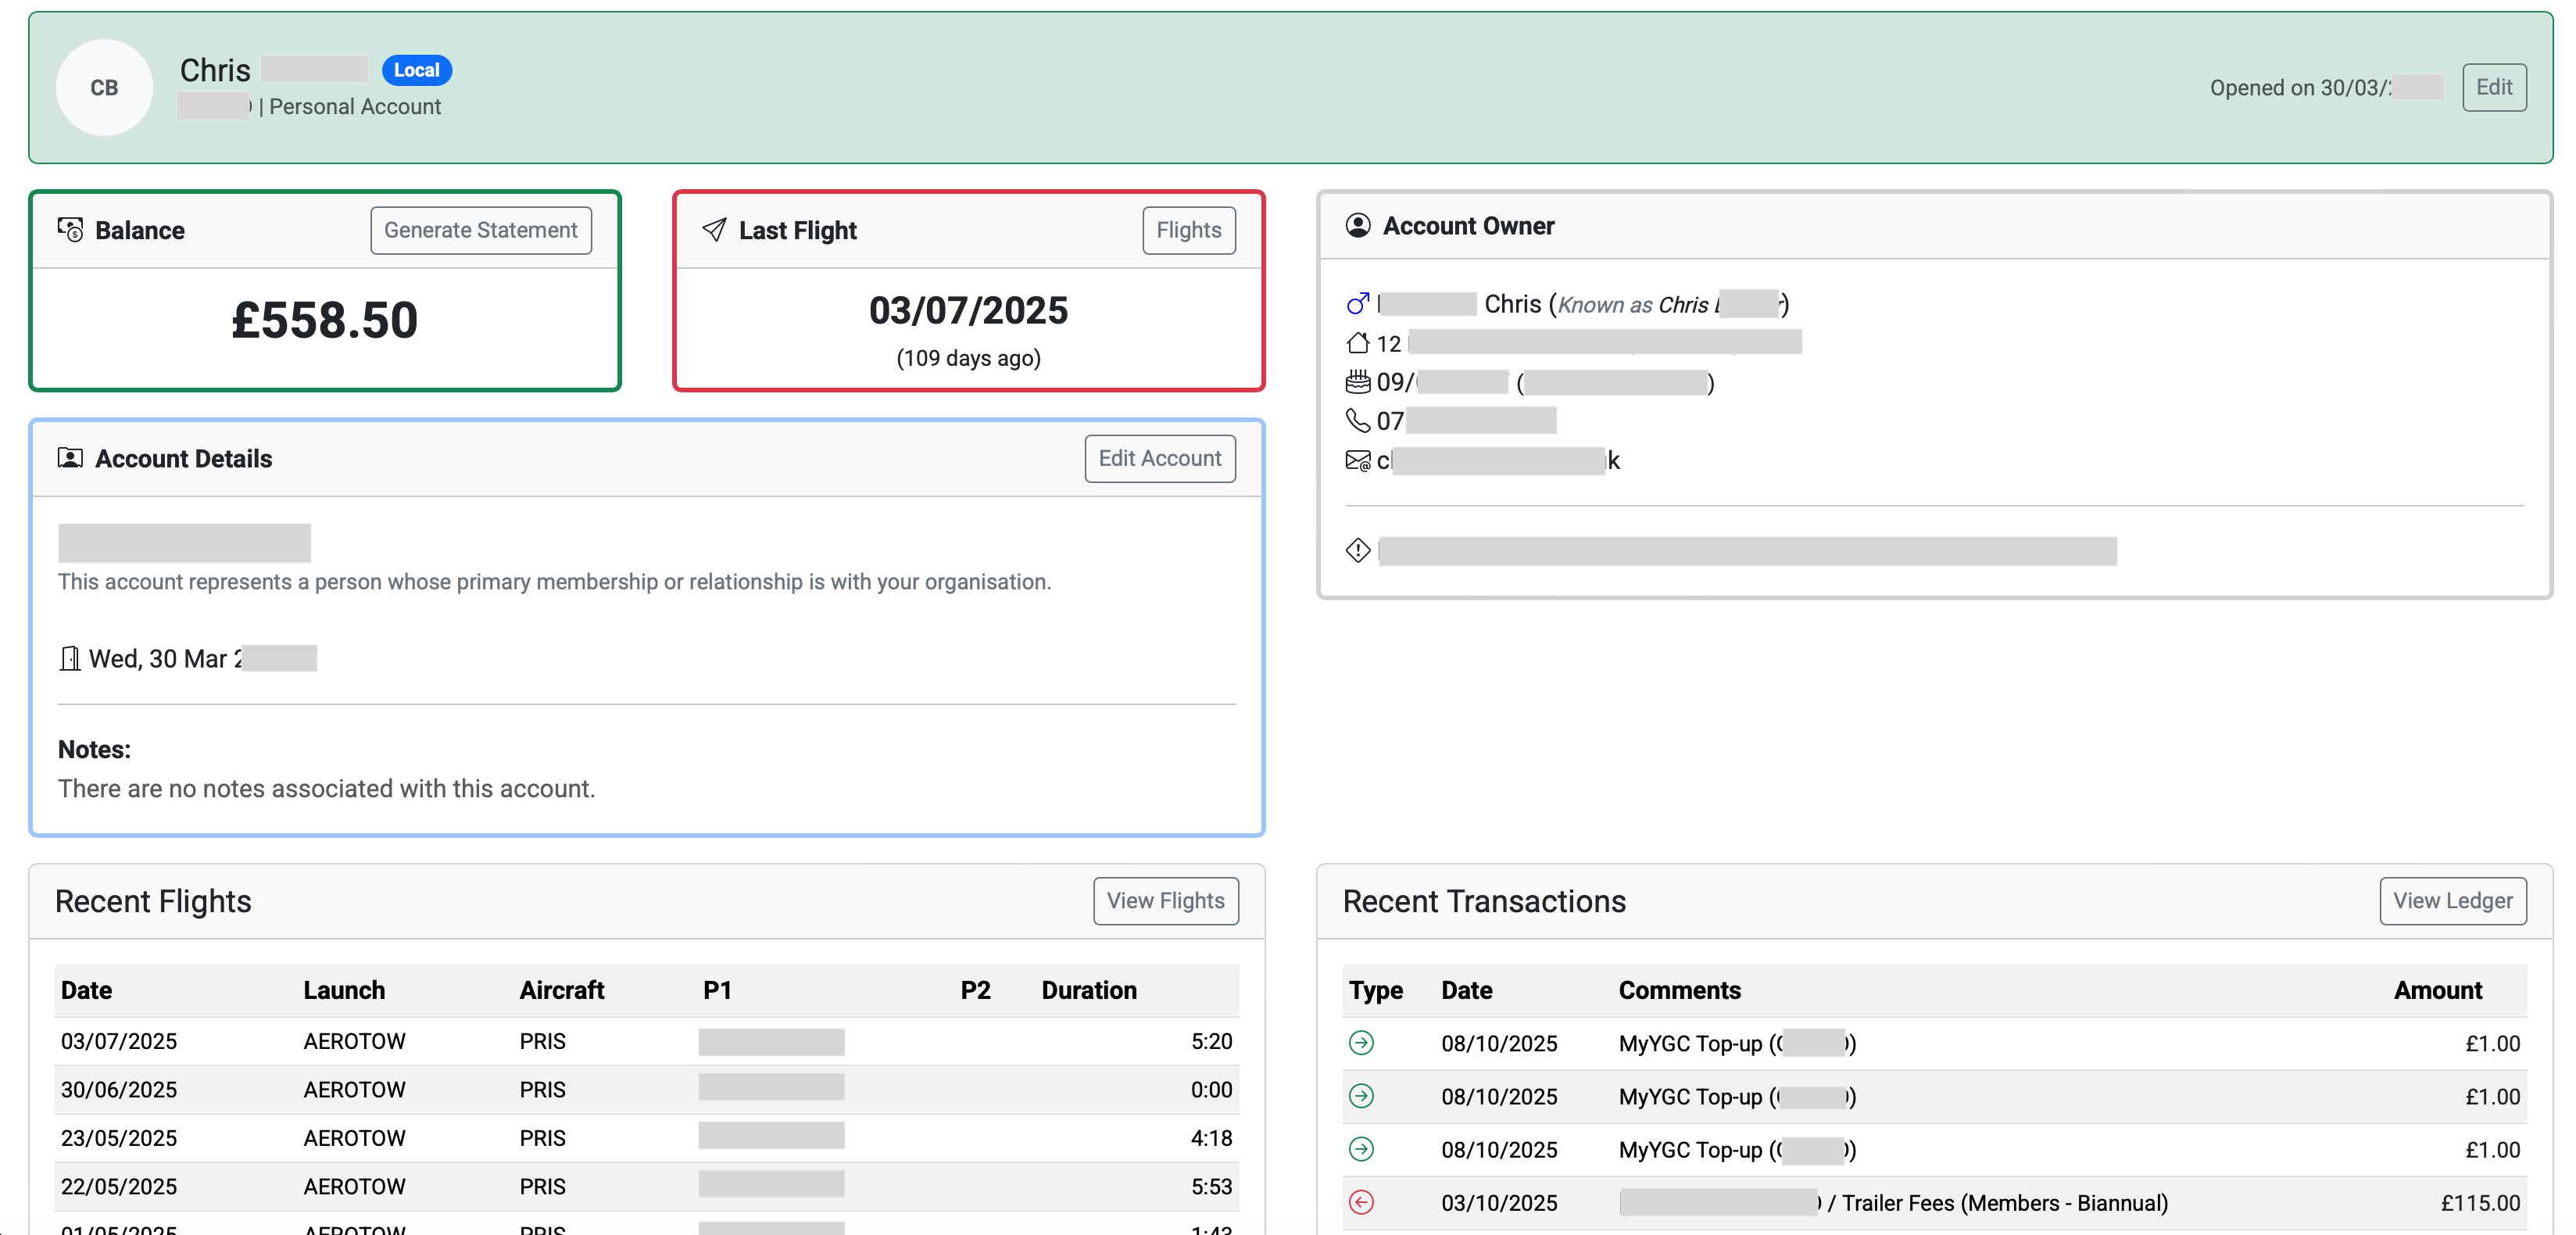Click the wallet icon next to Balance
Viewport: 2576px width, 1235px height.
click(68, 229)
